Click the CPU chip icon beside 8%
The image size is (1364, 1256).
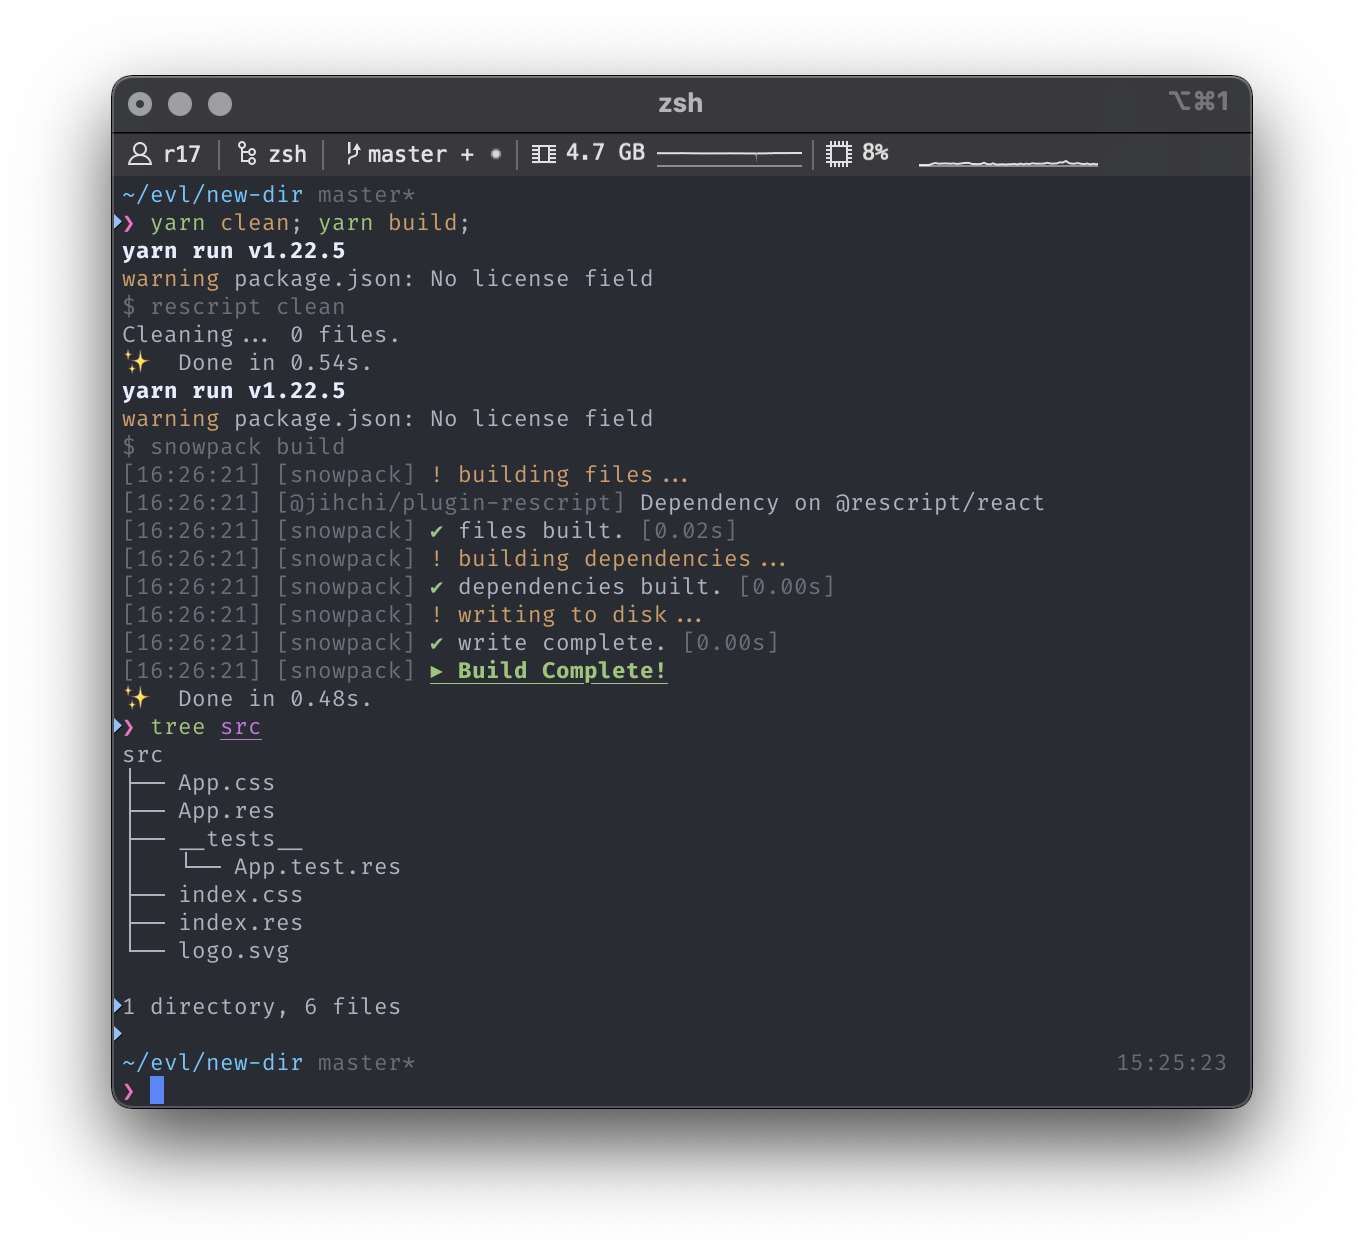[839, 153]
